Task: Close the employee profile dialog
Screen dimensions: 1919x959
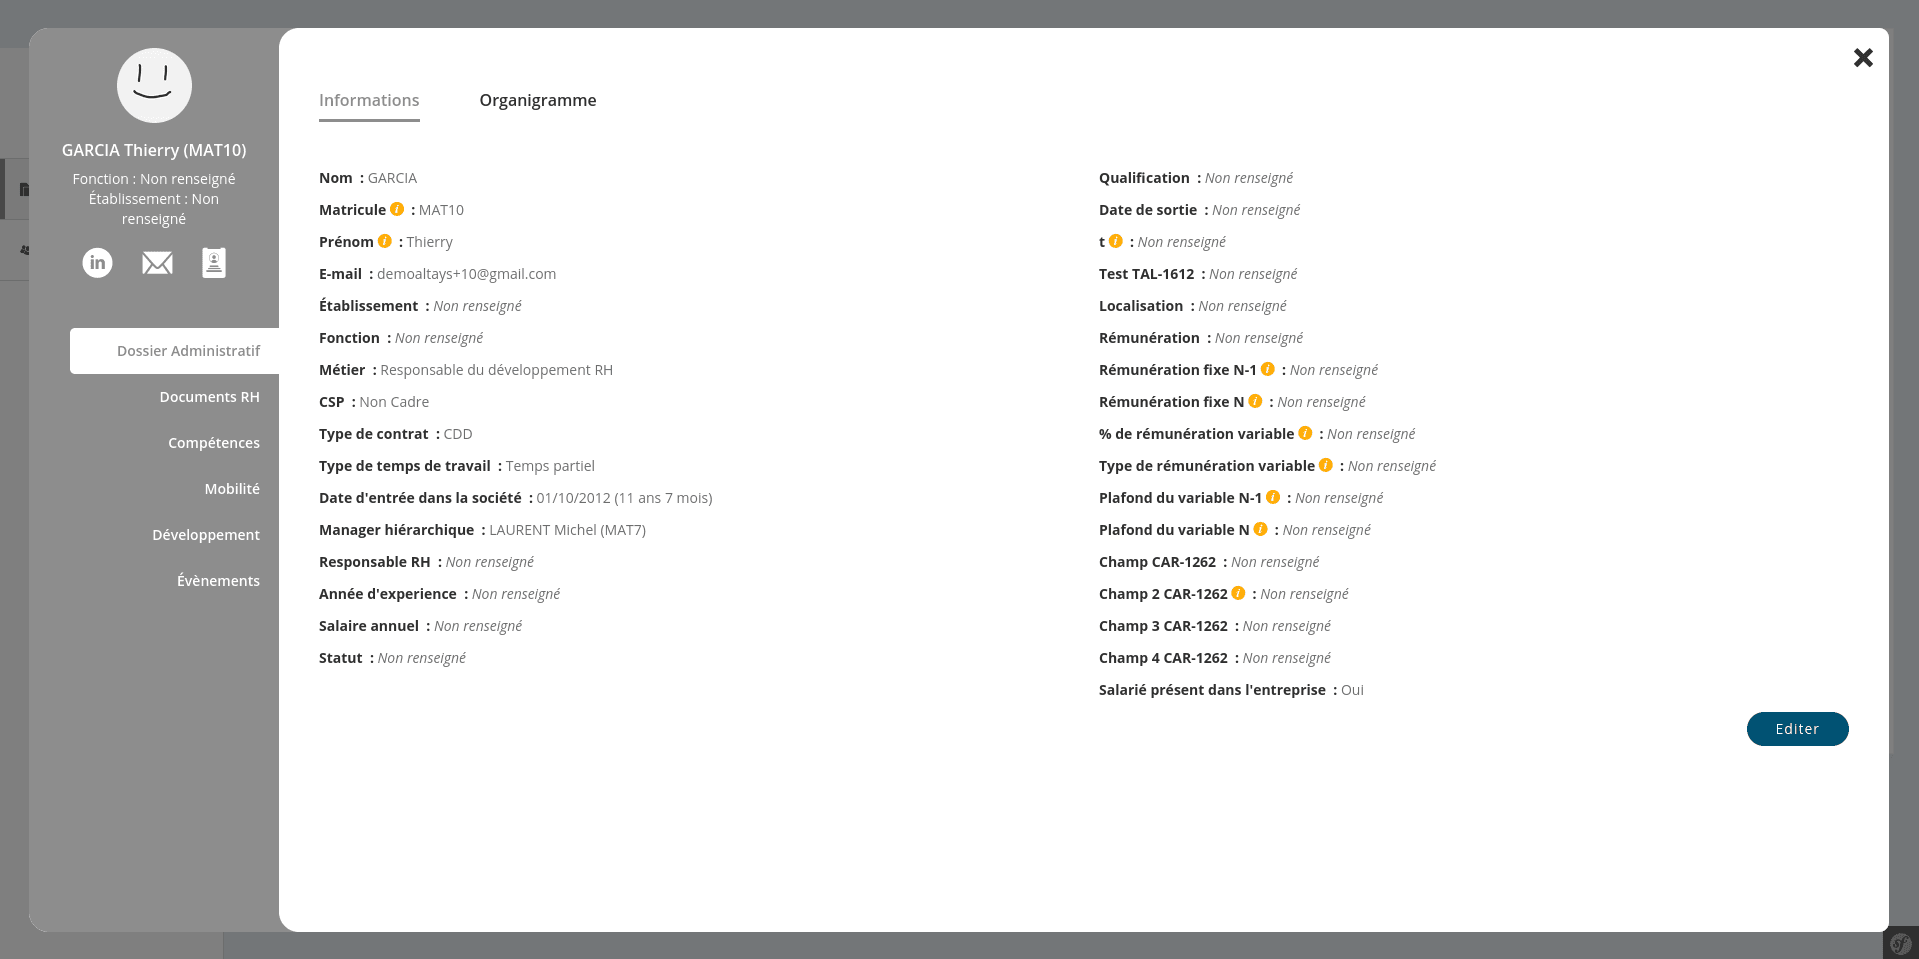Action: point(1862,58)
